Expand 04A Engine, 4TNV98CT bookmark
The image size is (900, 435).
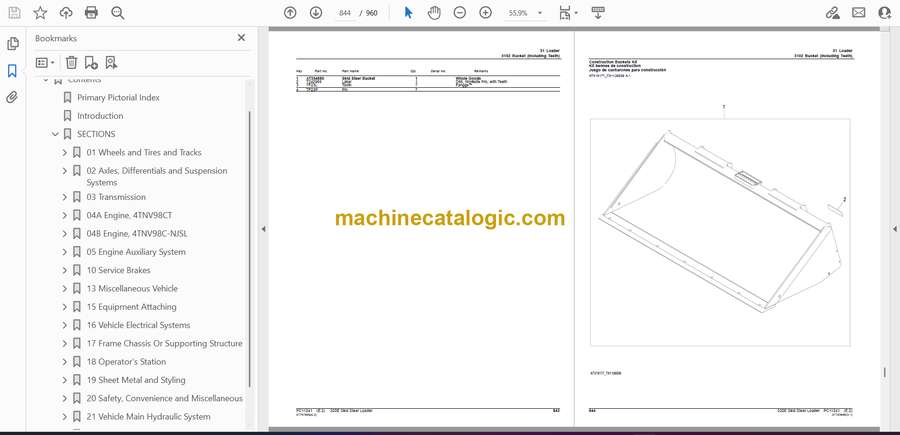(64, 215)
